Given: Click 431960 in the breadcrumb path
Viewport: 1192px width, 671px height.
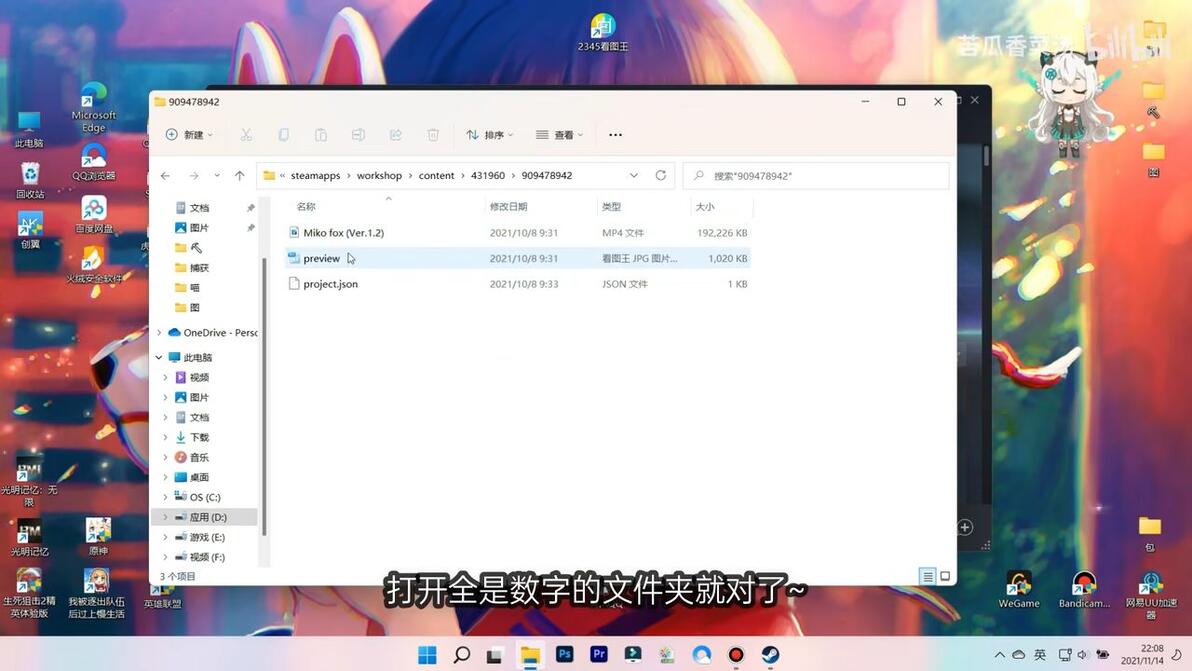Looking at the screenshot, I should coord(488,176).
